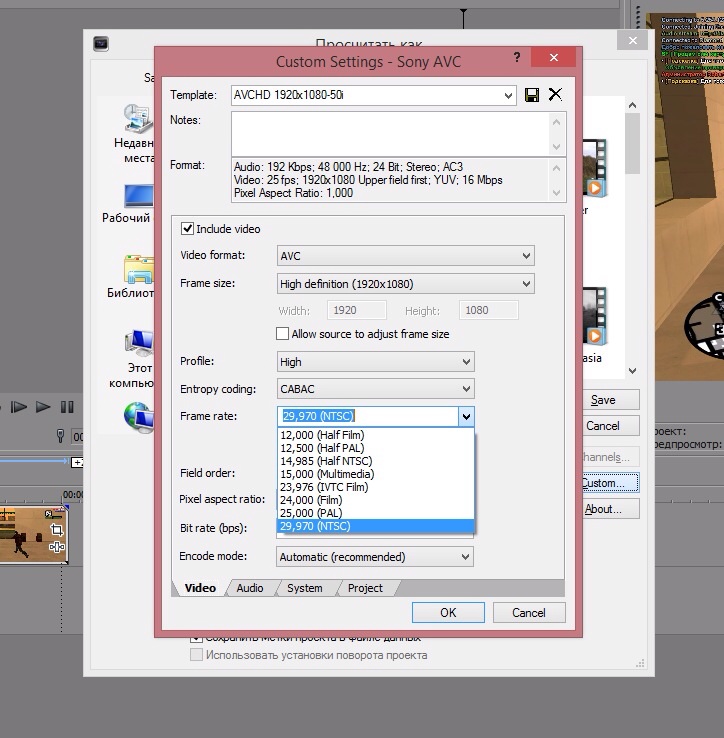724x738 pixels.
Task: Click the Desktop icon in the sidebar
Action: tap(138, 196)
